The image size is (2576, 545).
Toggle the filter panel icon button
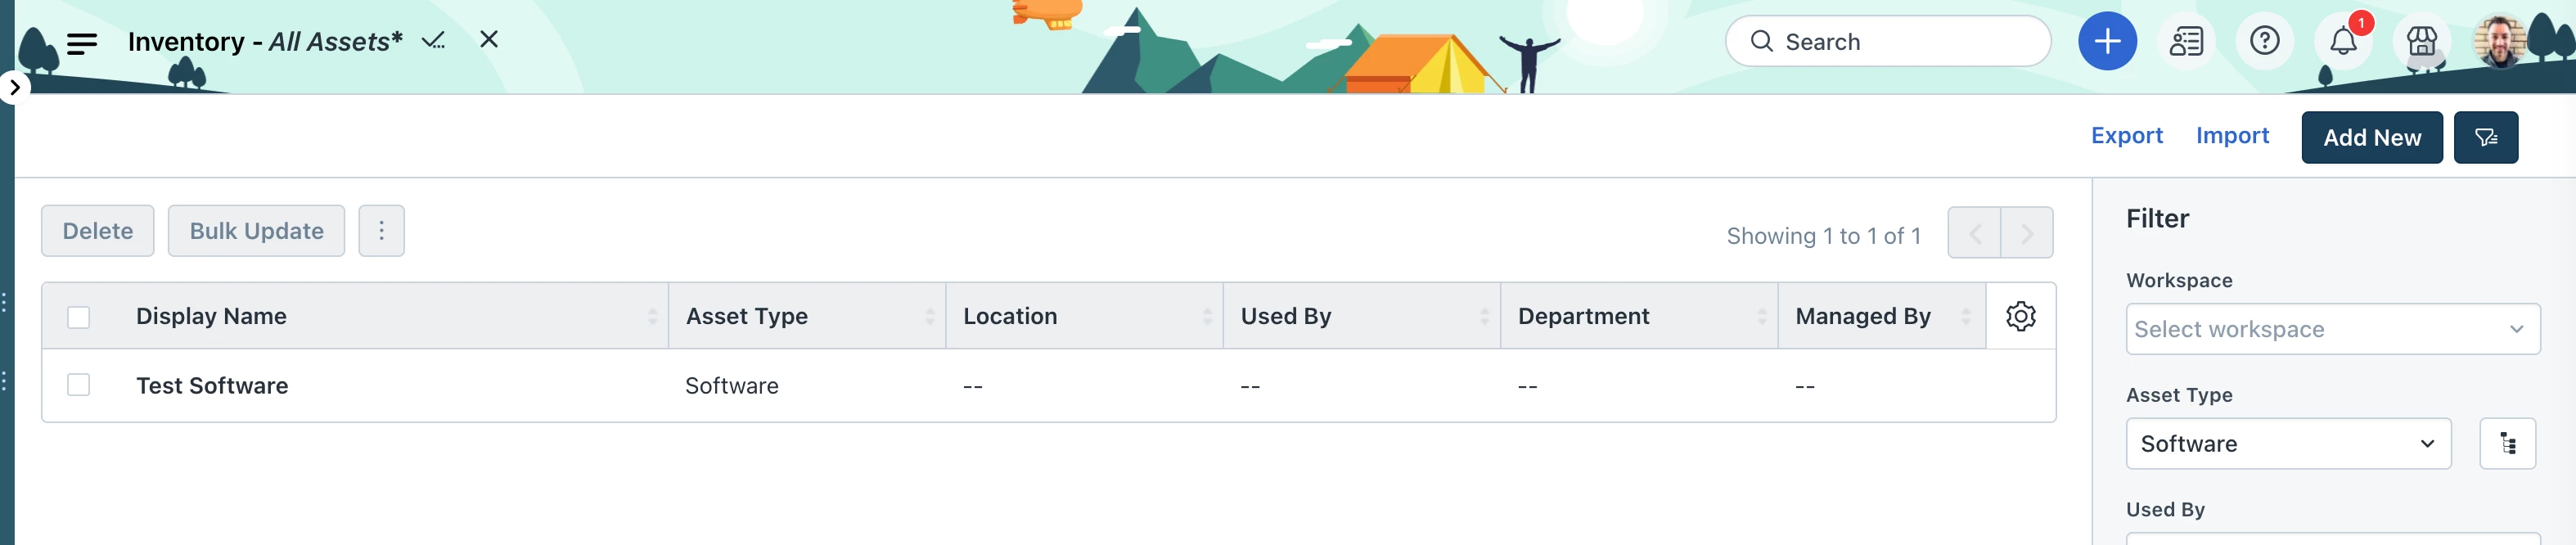click(x=2485, y=137)
